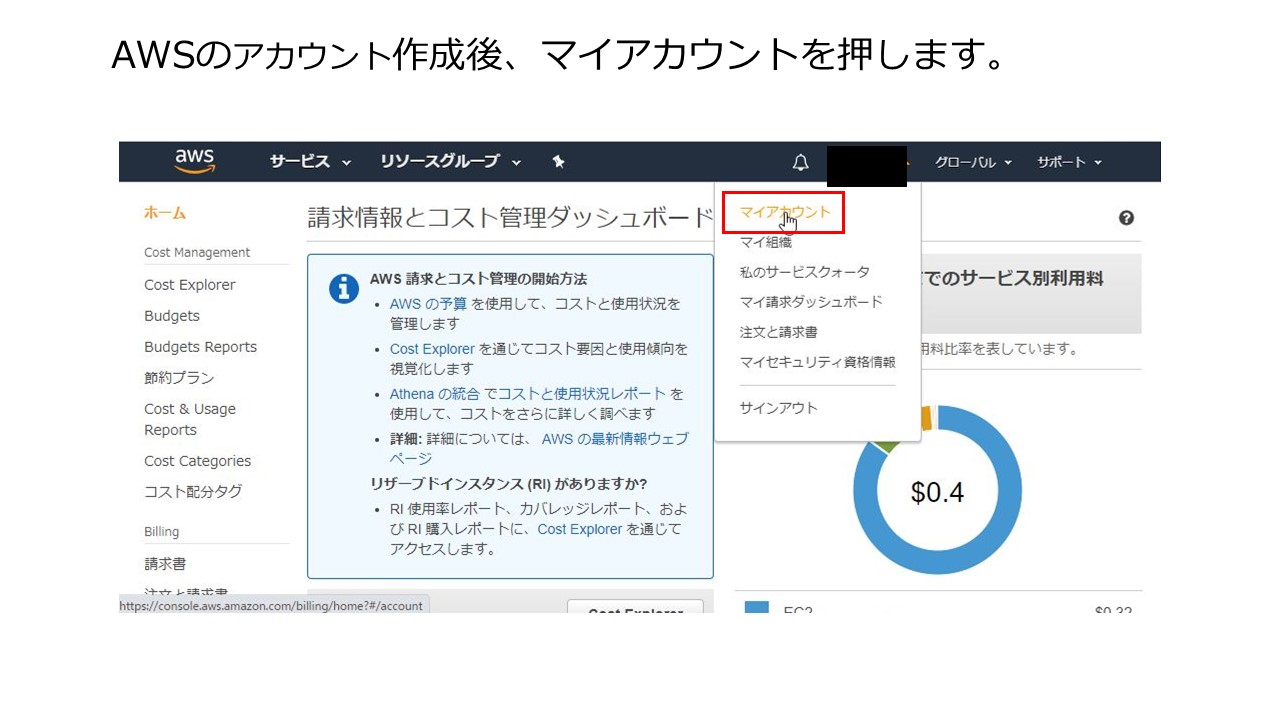Click Cost Explorer link in RI section
The width and height of the screenshot is (1280, 720).
pos(580,529)
